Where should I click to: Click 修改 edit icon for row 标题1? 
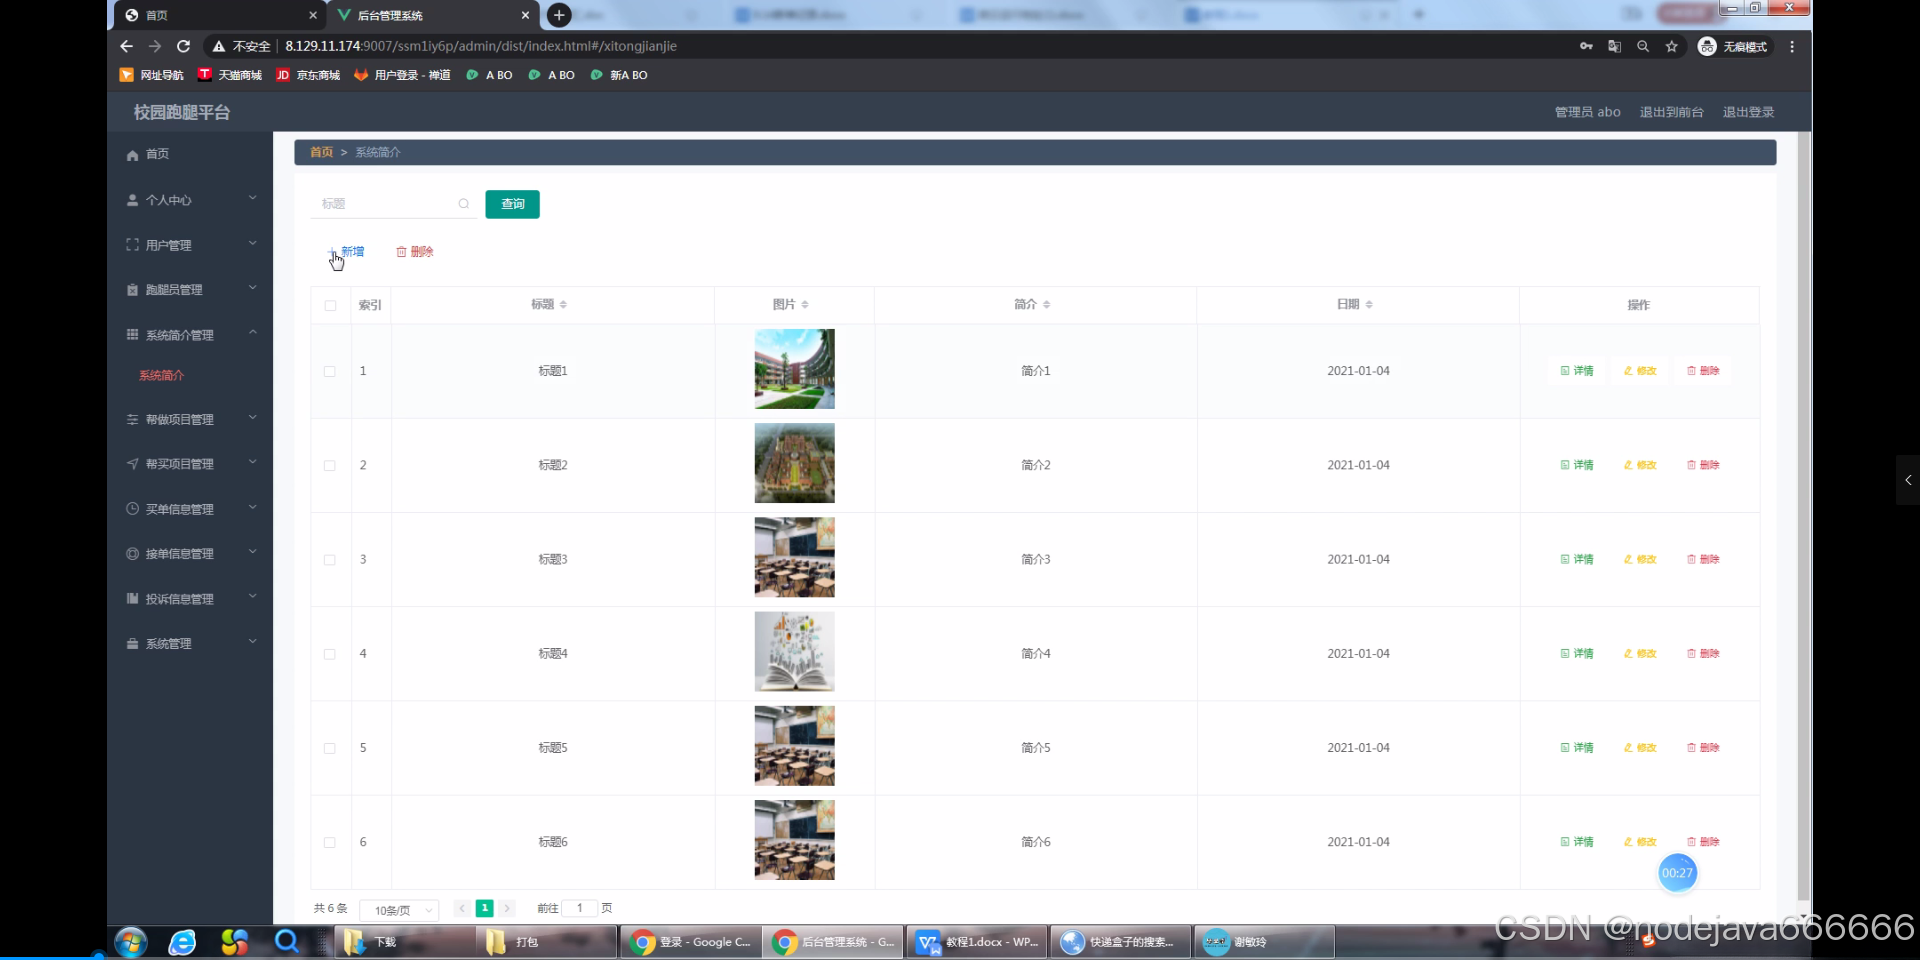(x=1640, y=371)
